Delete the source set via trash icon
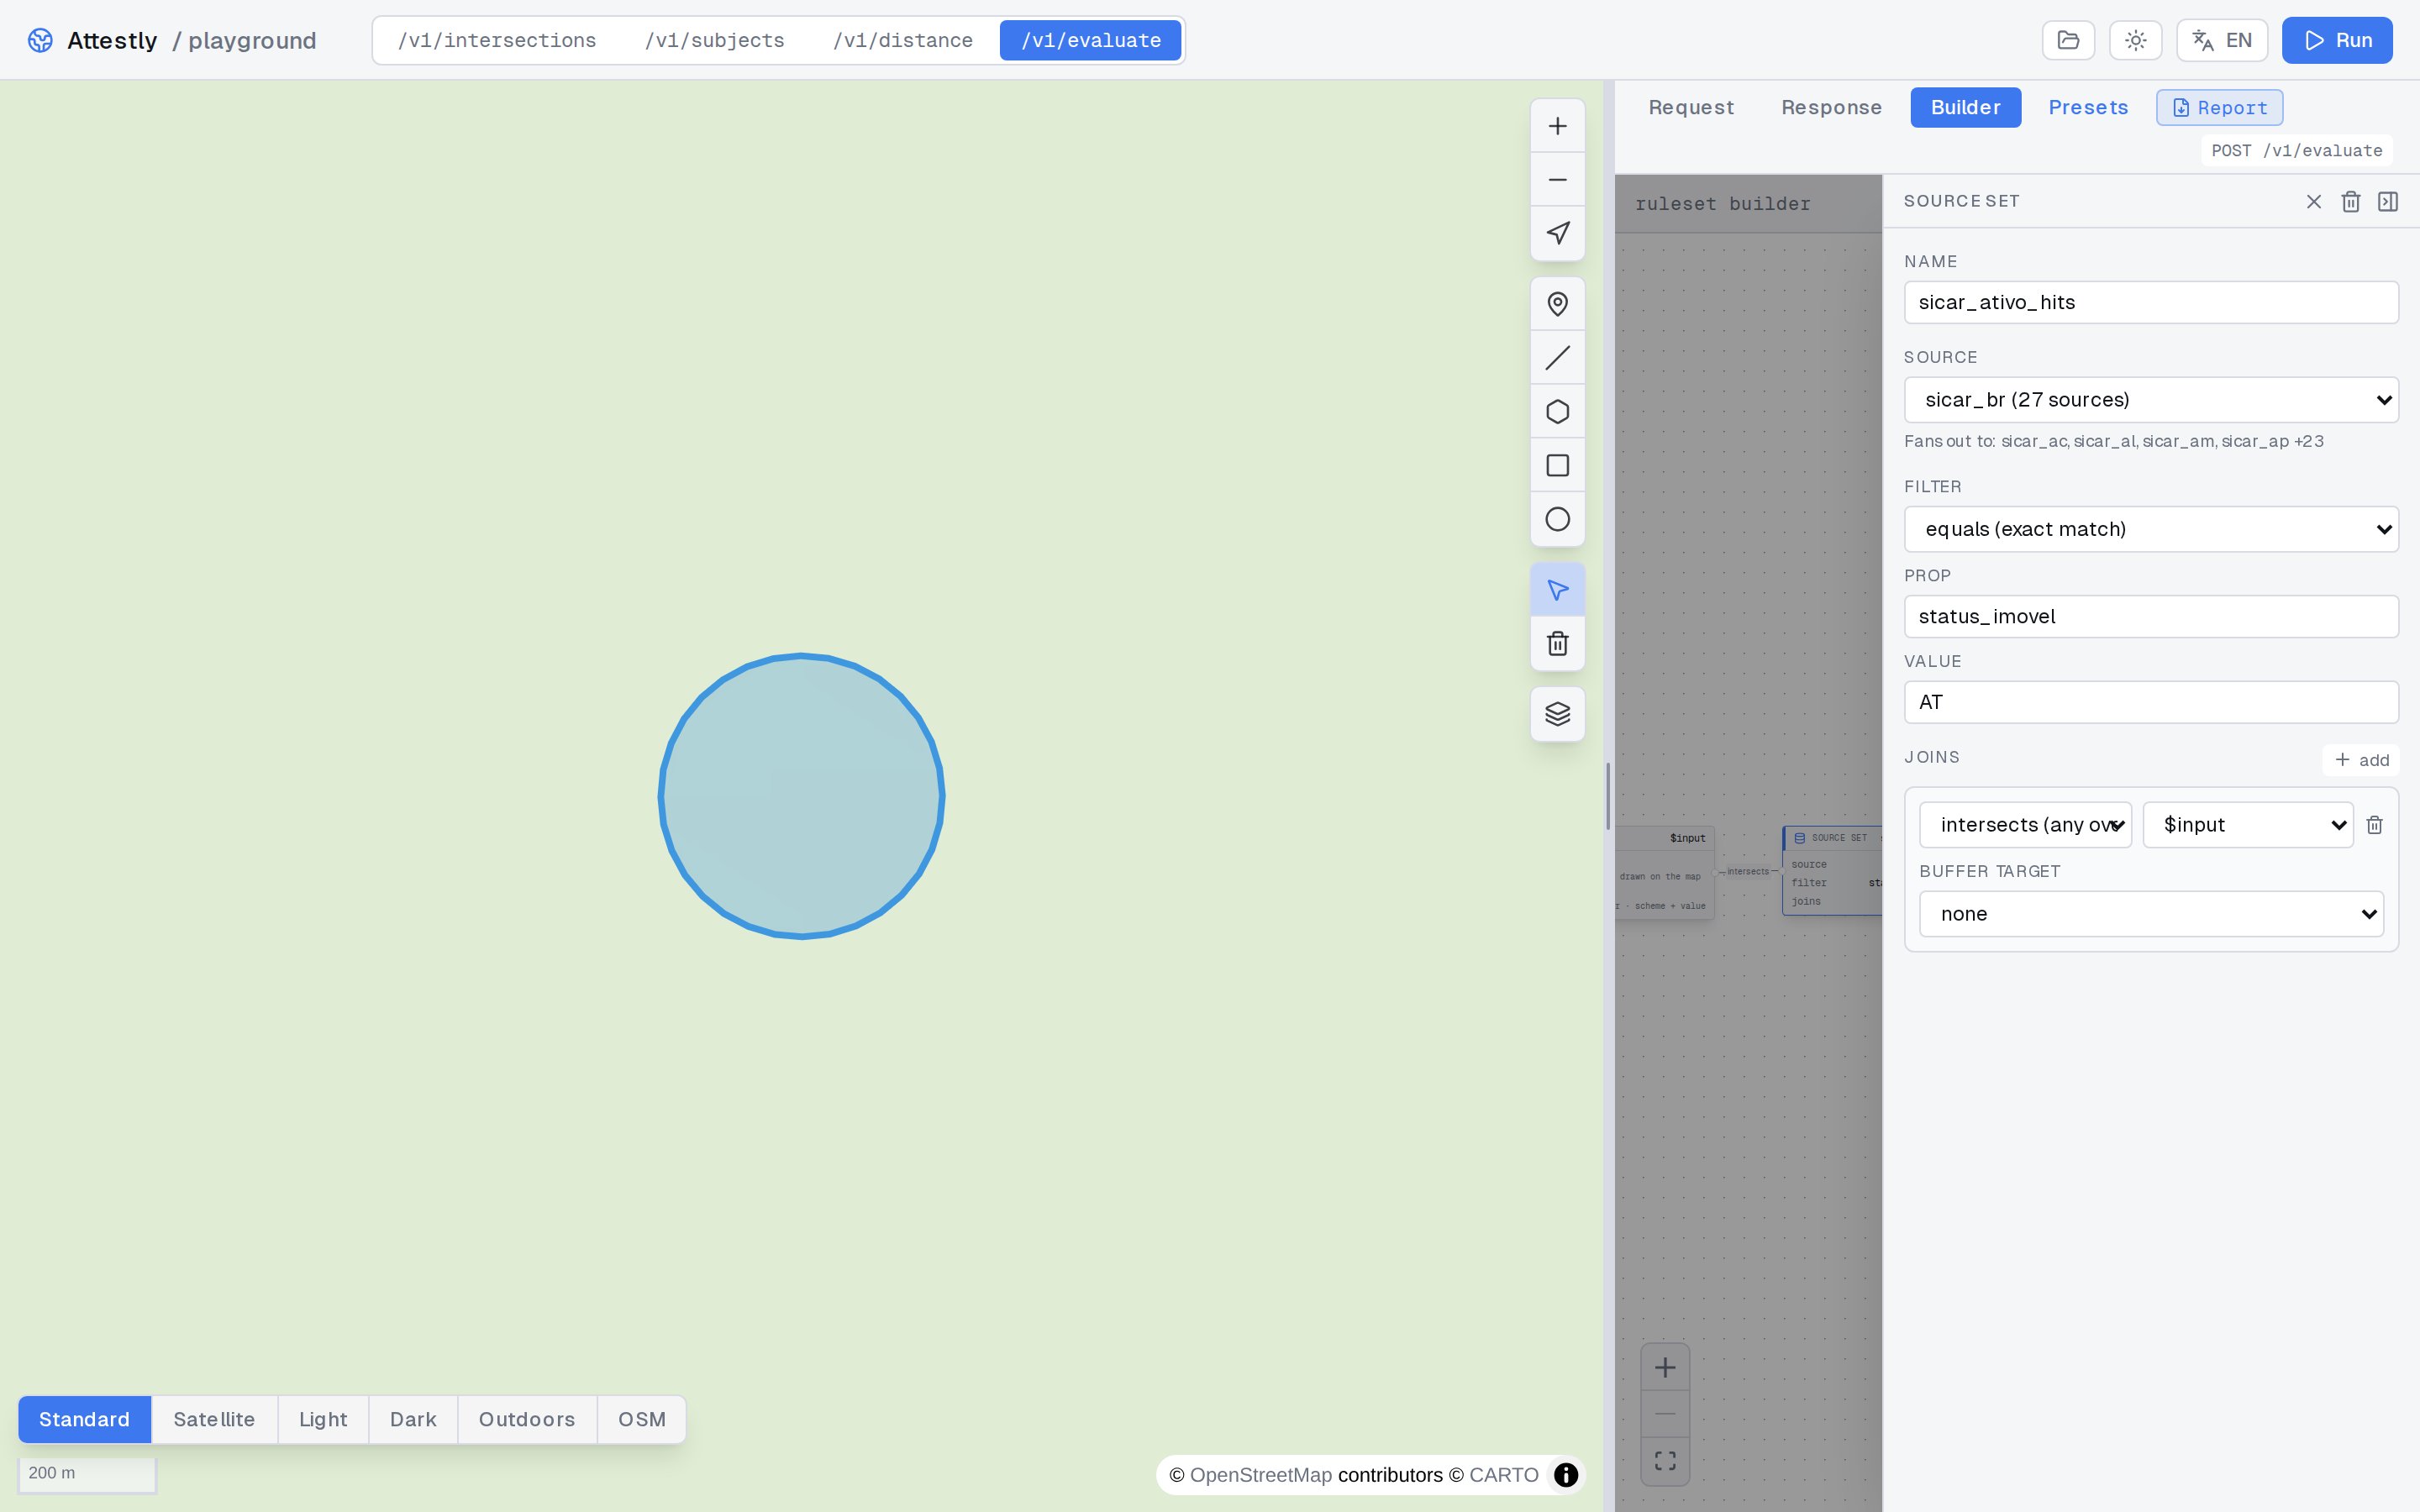The width and height of the screenshot is (2420, 1512). 2350,202
